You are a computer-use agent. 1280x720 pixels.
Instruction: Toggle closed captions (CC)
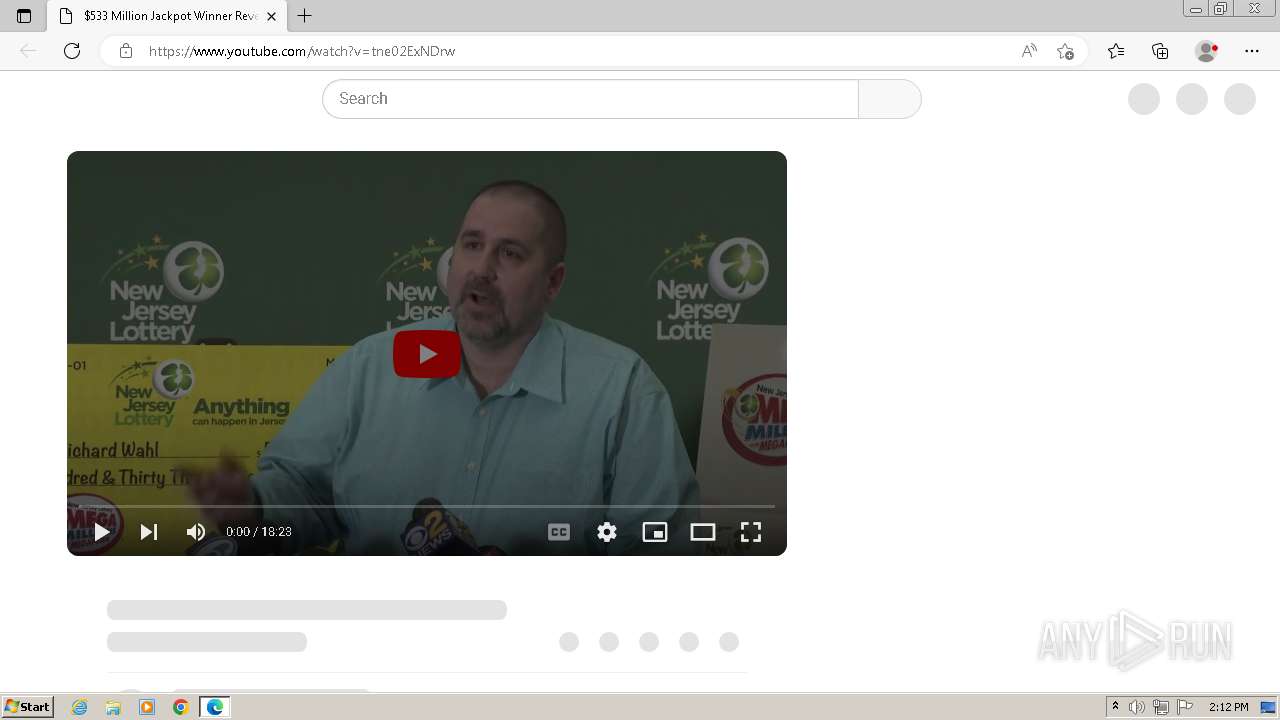[x=559, y=532]
